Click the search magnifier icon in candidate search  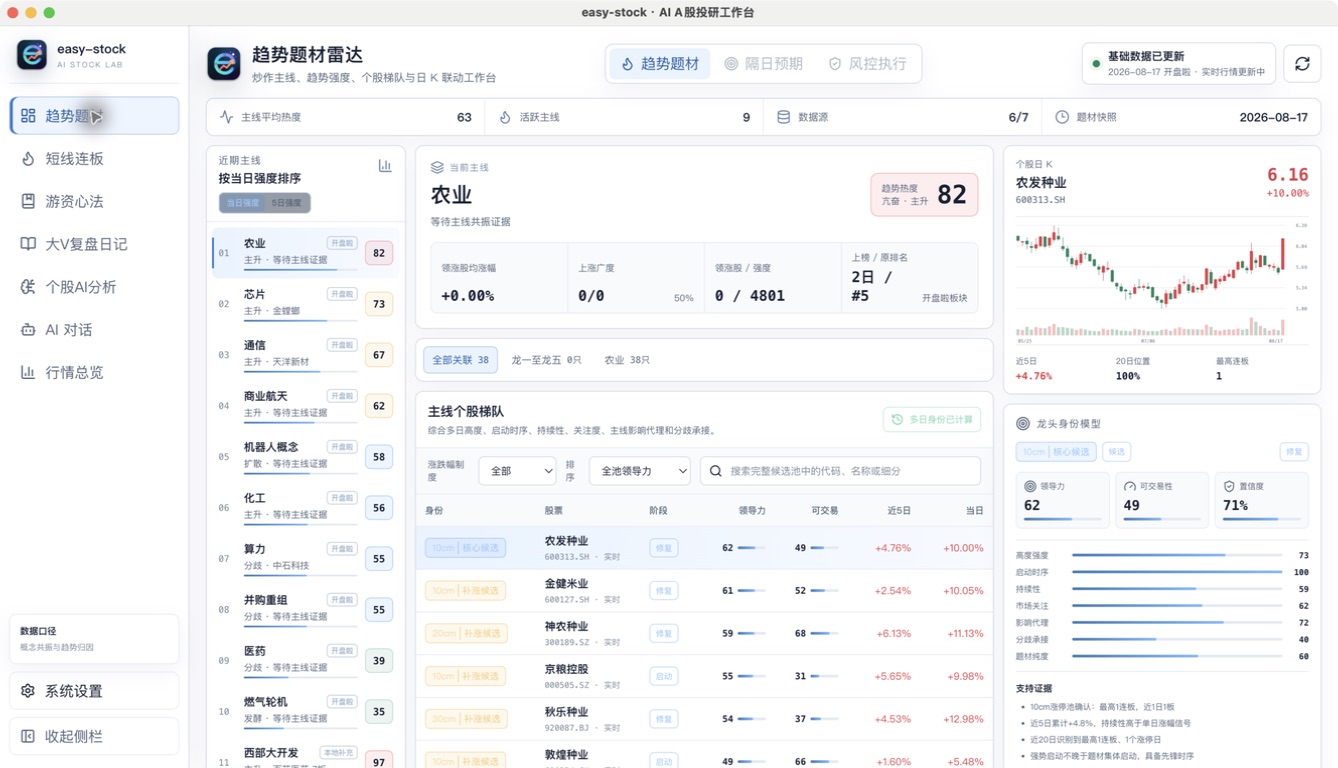[716, 471]
